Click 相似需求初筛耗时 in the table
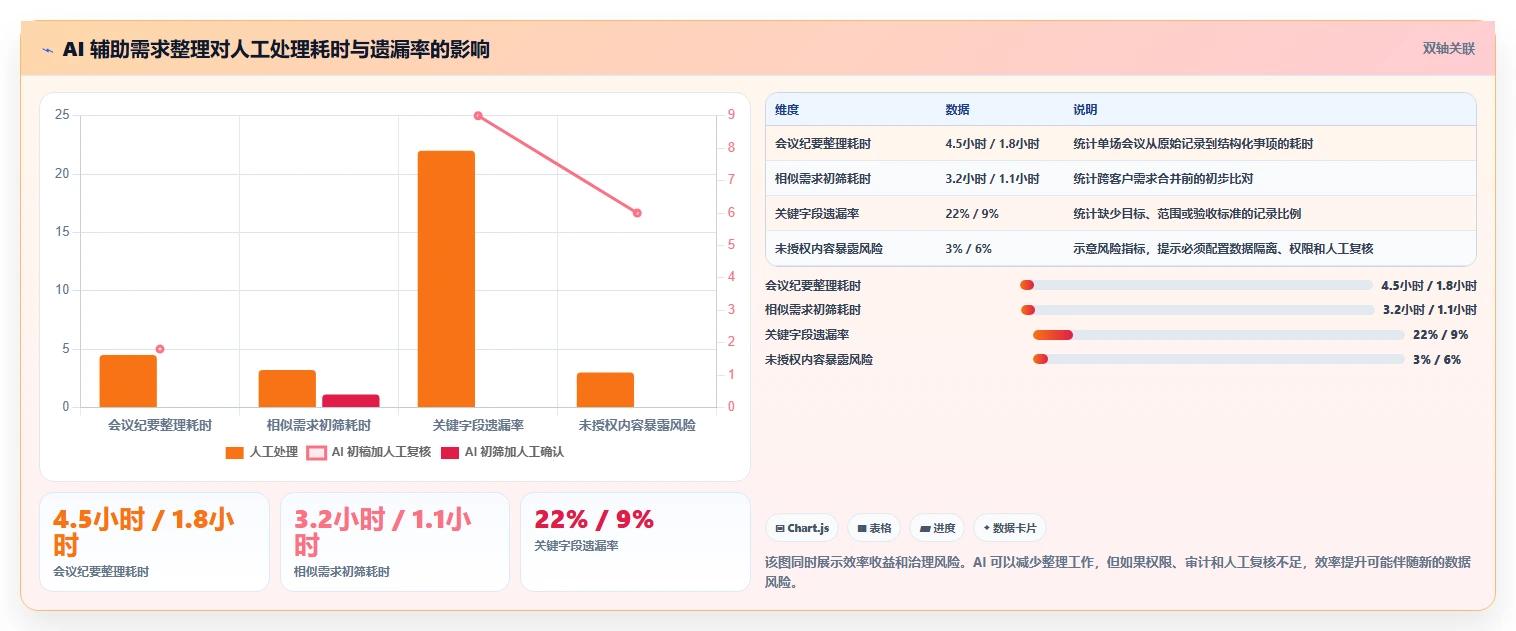Viewport: 1516px width, 631px height. pyautogui.click(x=823, y=179)
